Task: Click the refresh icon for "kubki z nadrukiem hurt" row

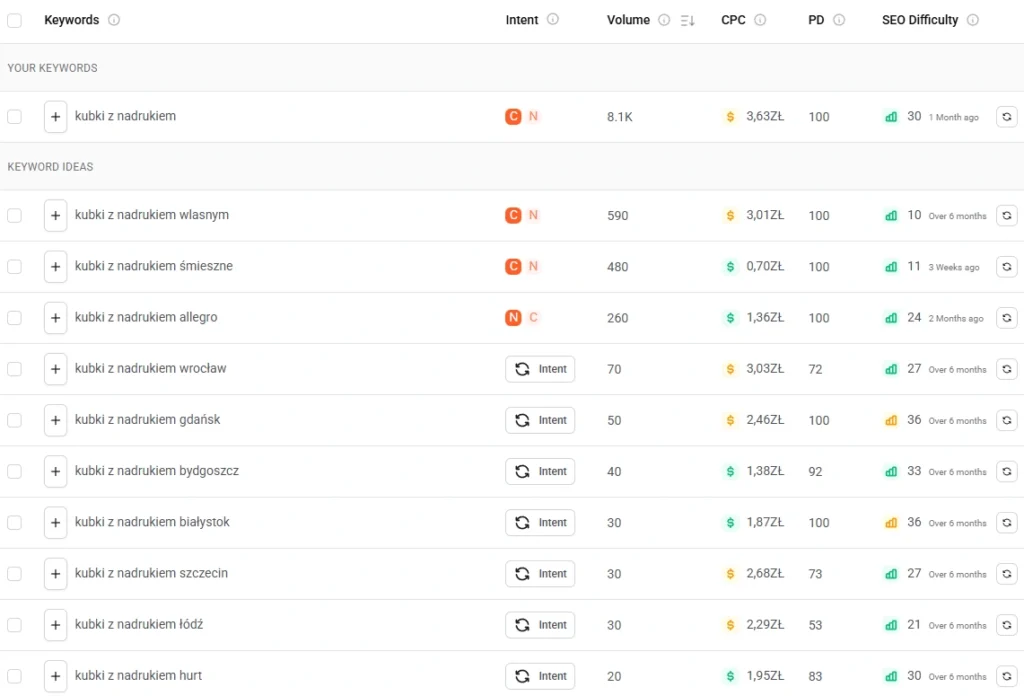Action: tap(1007, 676)
